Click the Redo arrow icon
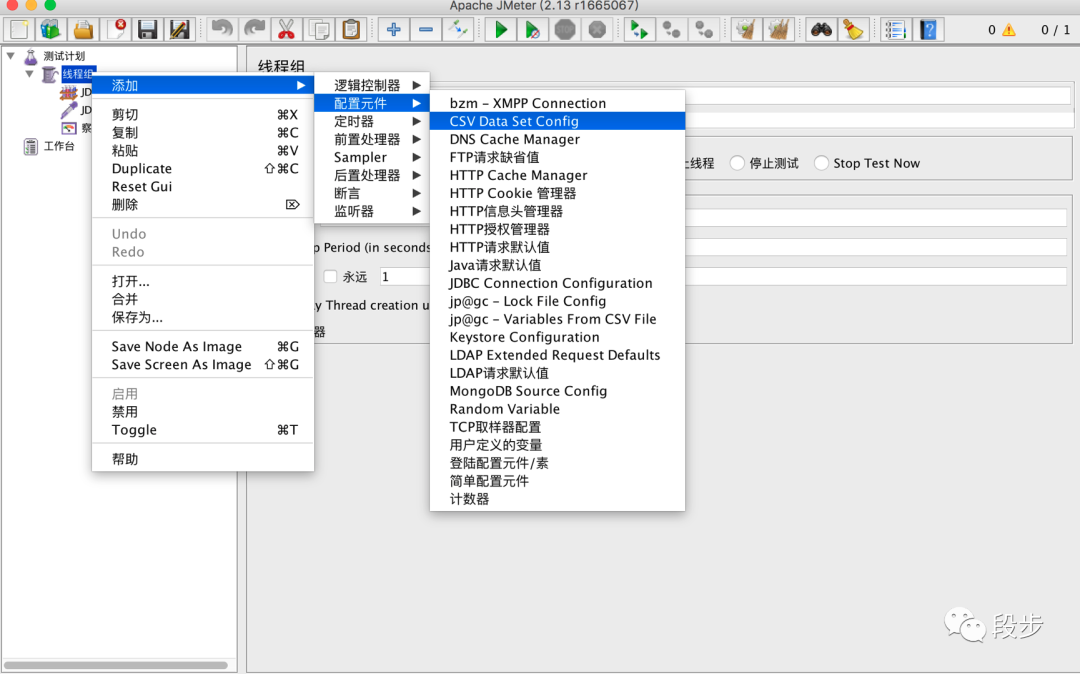 (x=254, y=30)
